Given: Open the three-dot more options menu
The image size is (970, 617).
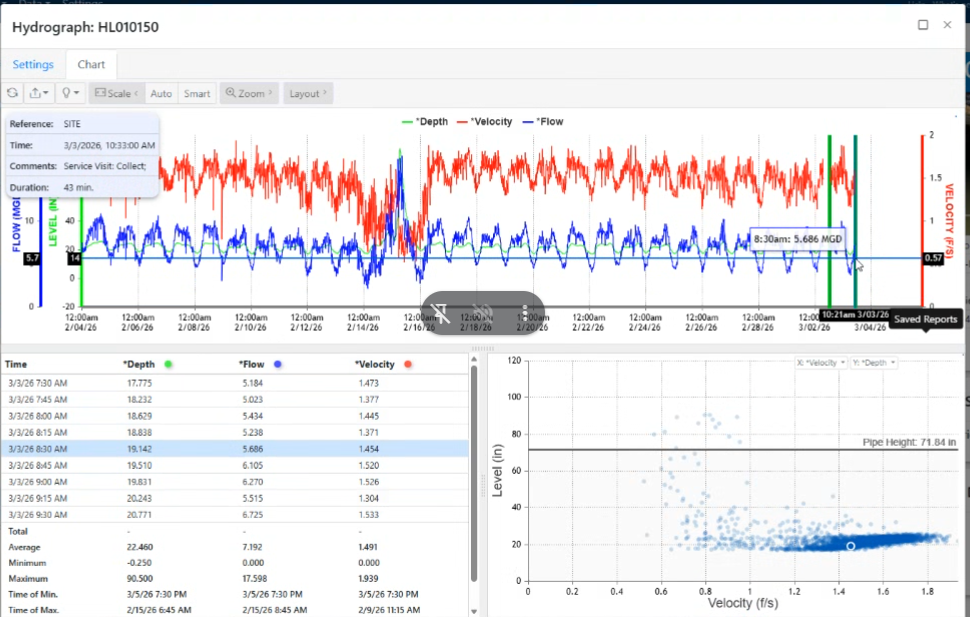Looking at the screenshot, I should click(x=524, y=313).
